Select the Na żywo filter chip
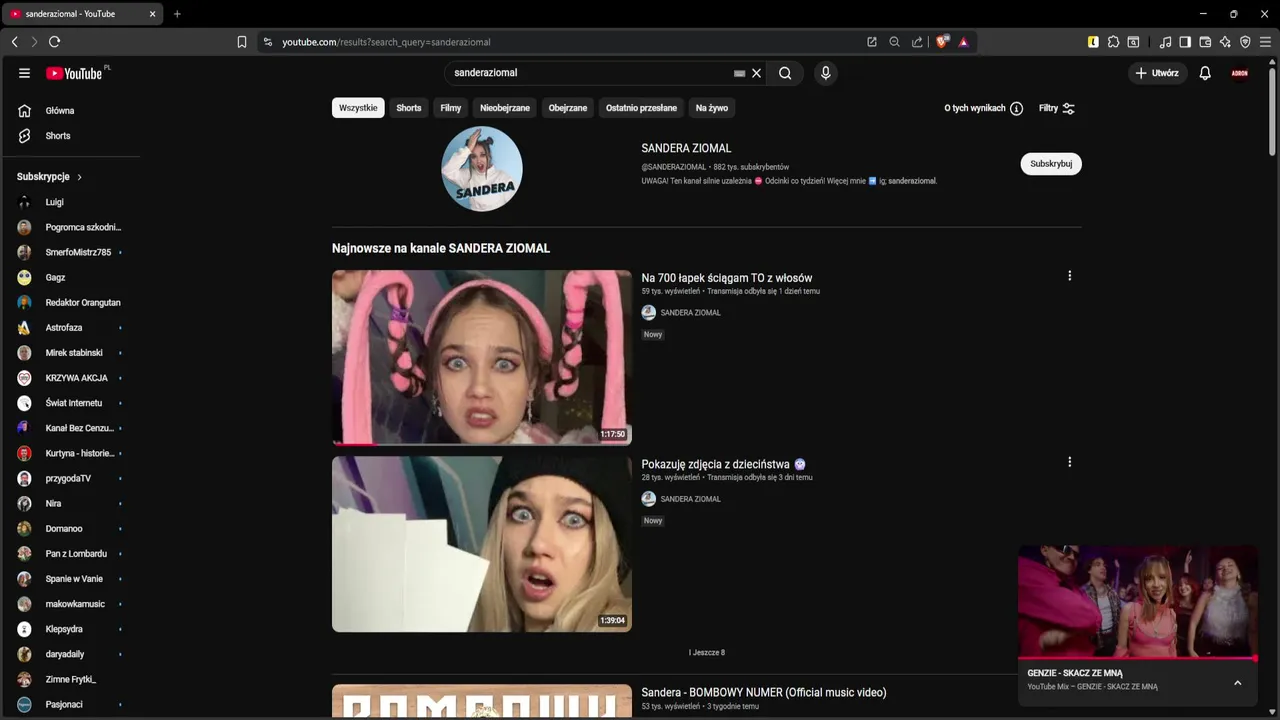Screen dimensions: 1280x720 point(712,108)
